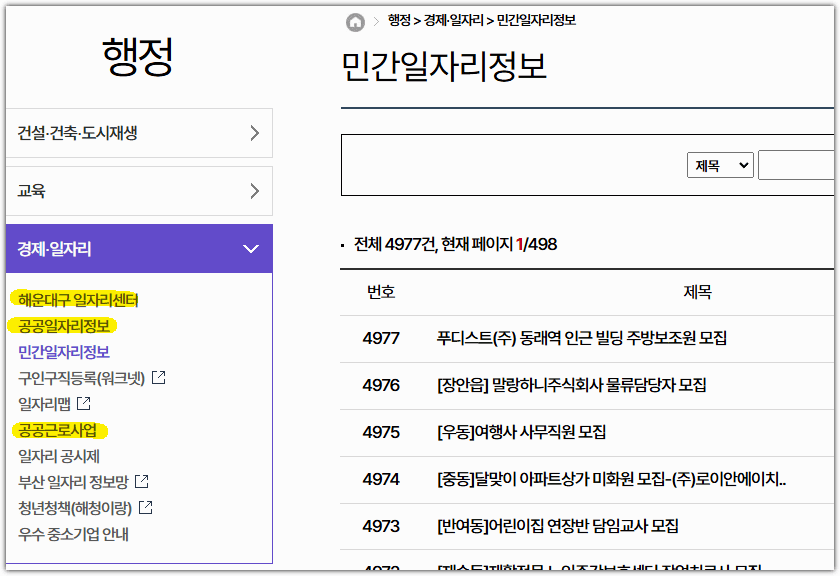Click the 민간일자리정보 page heading
The image size is (840, 576).
point(444,66)
